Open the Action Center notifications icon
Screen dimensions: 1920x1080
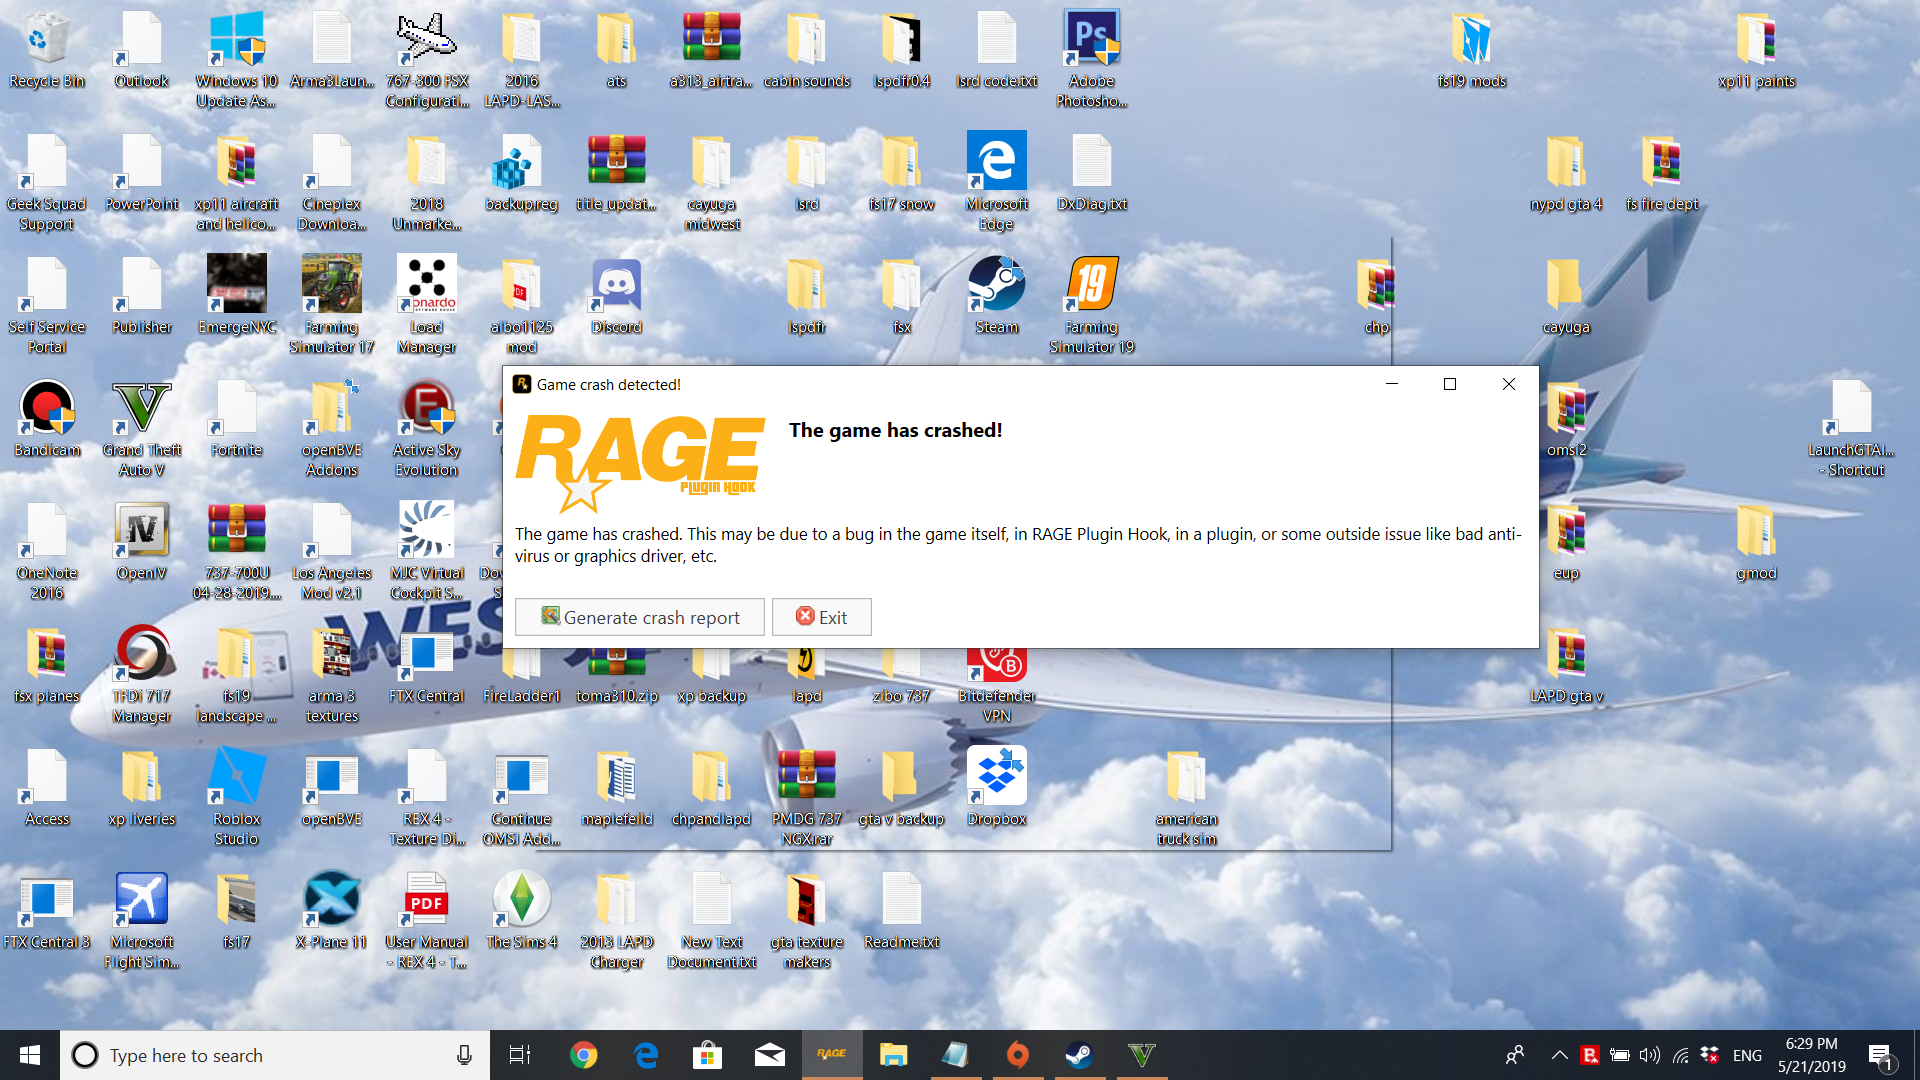click(x=1880, y=1055)
